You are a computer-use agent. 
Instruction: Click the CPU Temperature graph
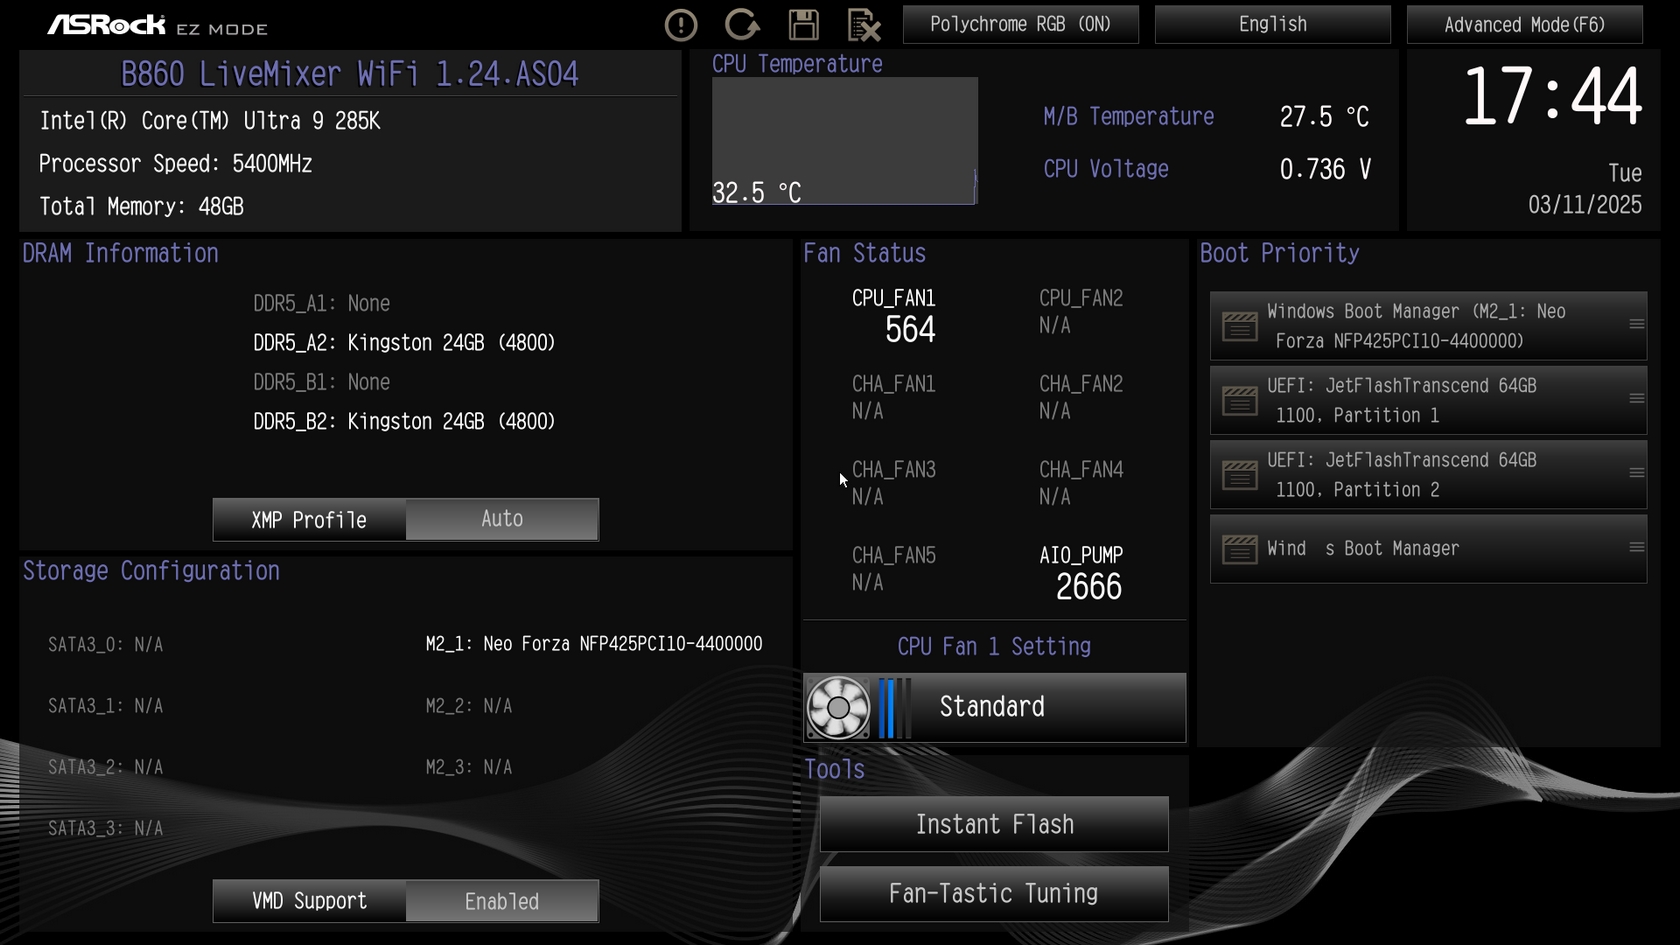[x=845, y=141]
